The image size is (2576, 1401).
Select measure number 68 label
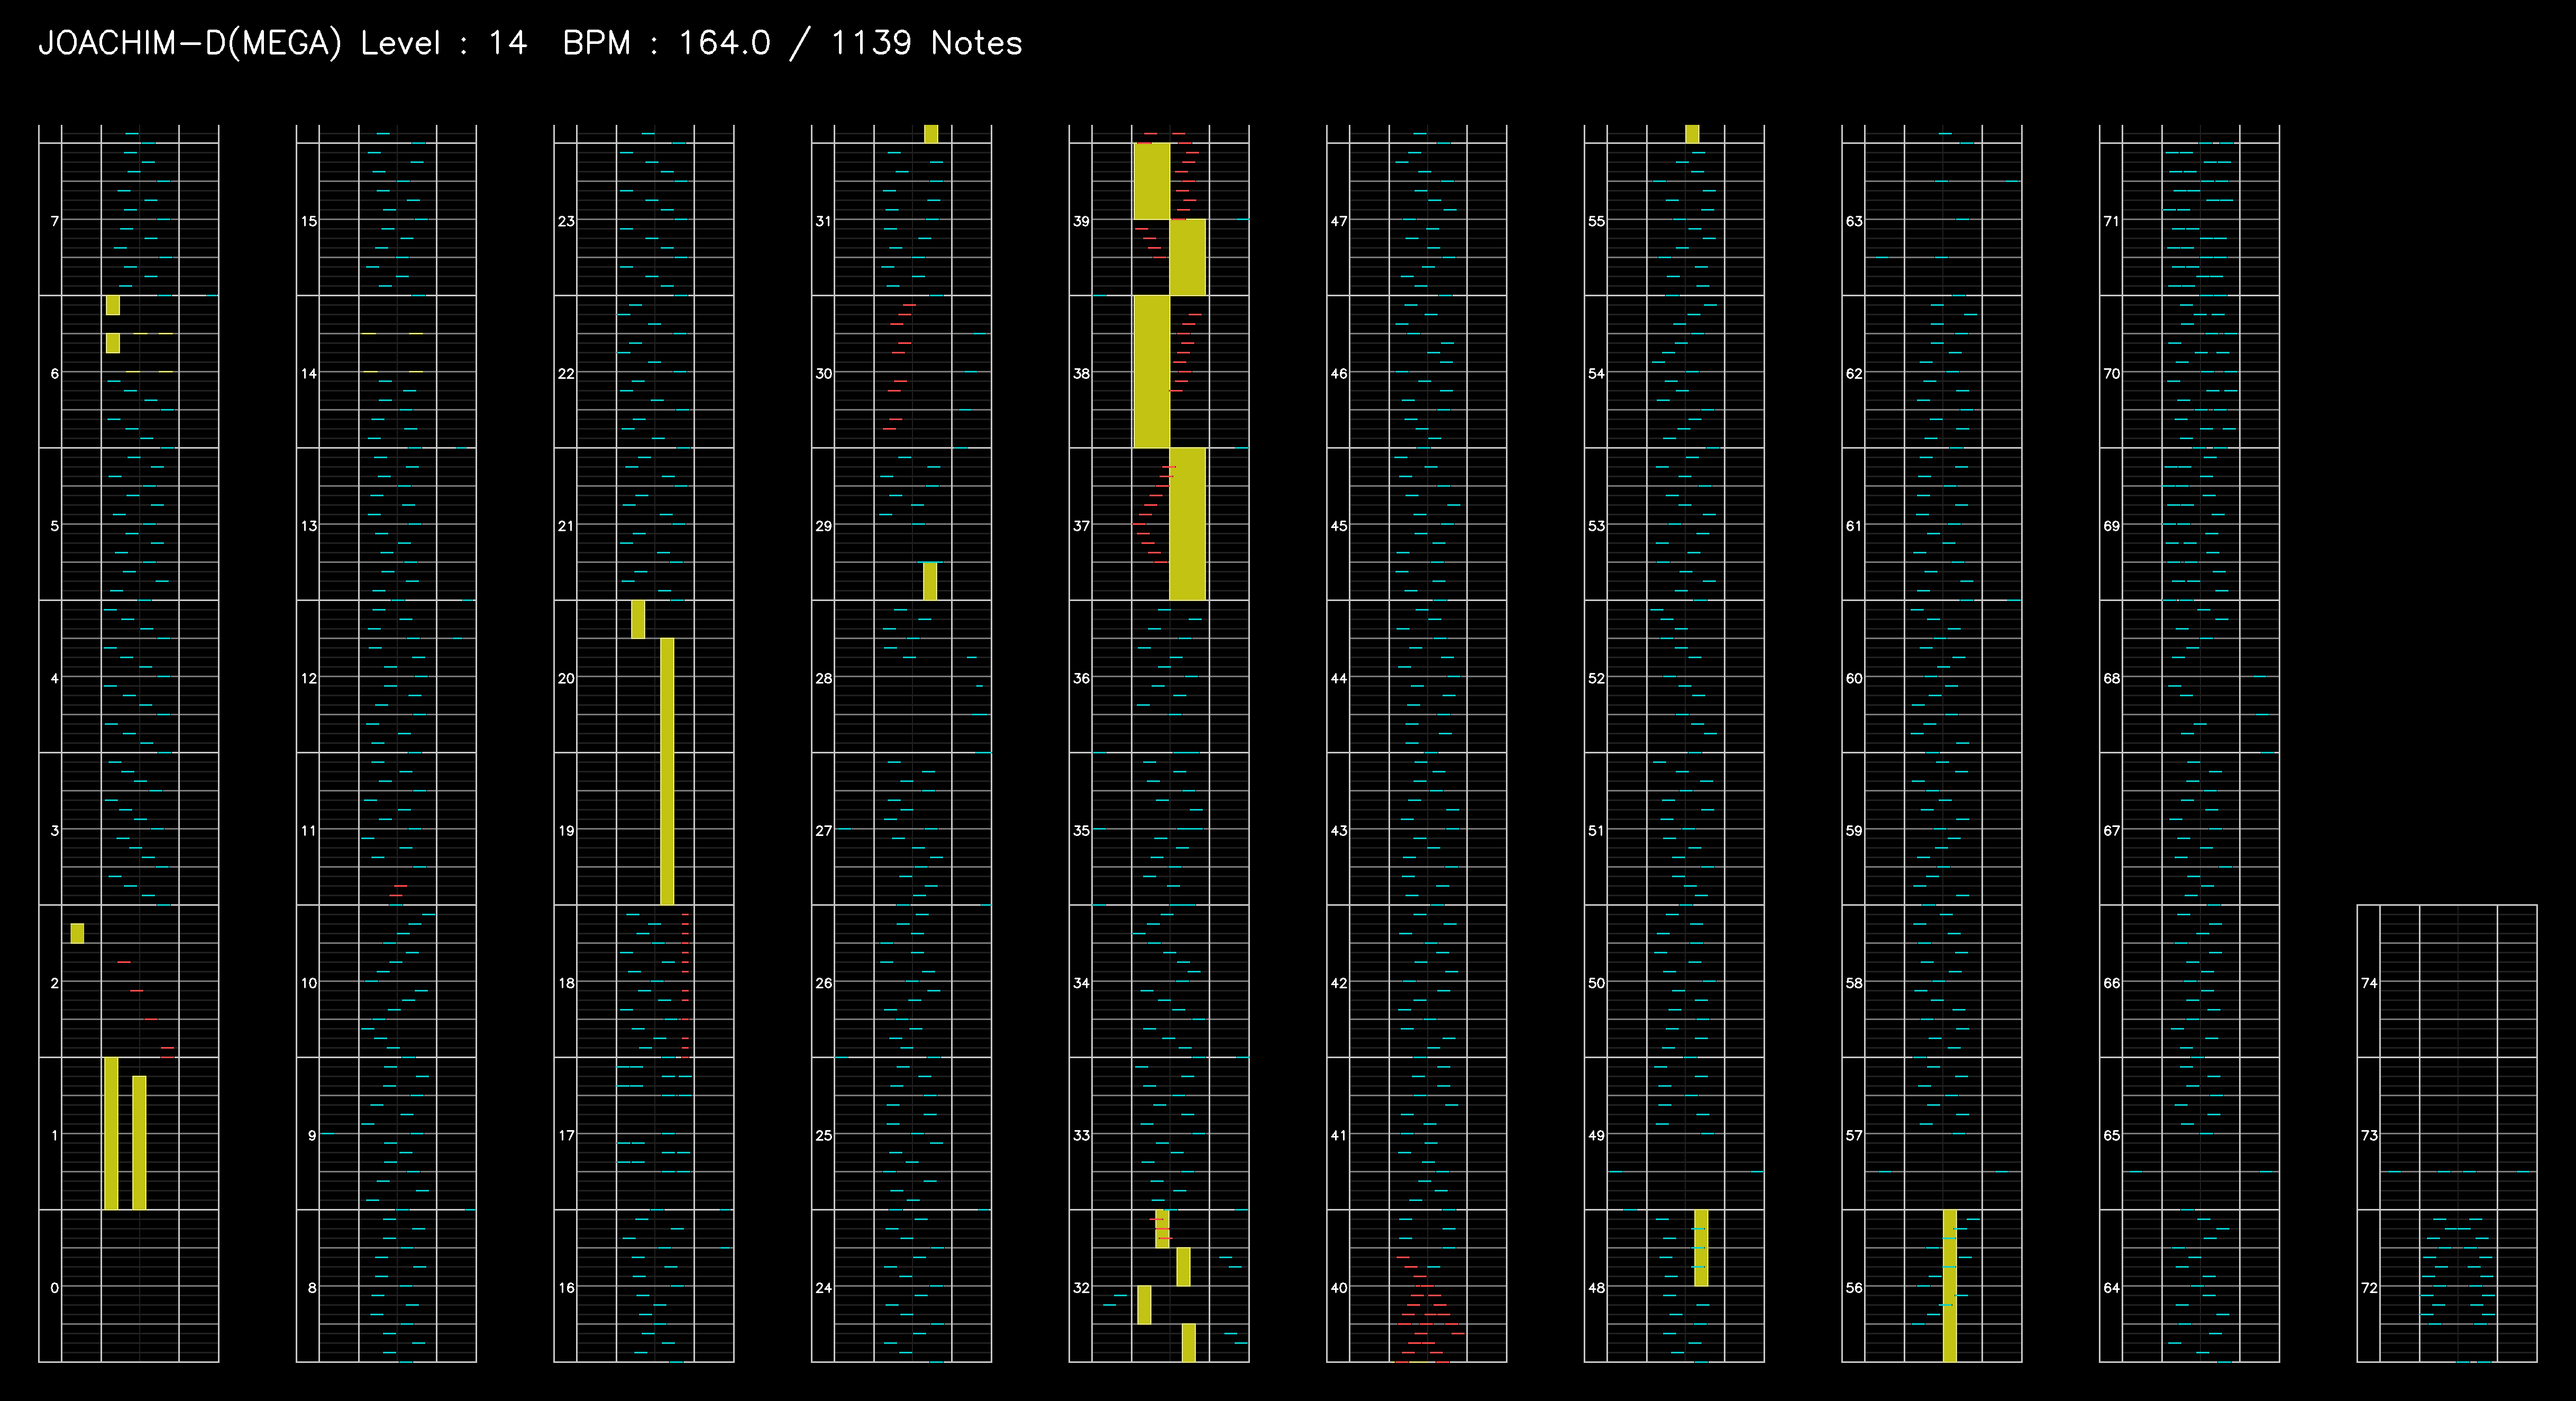pyautogui.click(x=2111, y=678)
